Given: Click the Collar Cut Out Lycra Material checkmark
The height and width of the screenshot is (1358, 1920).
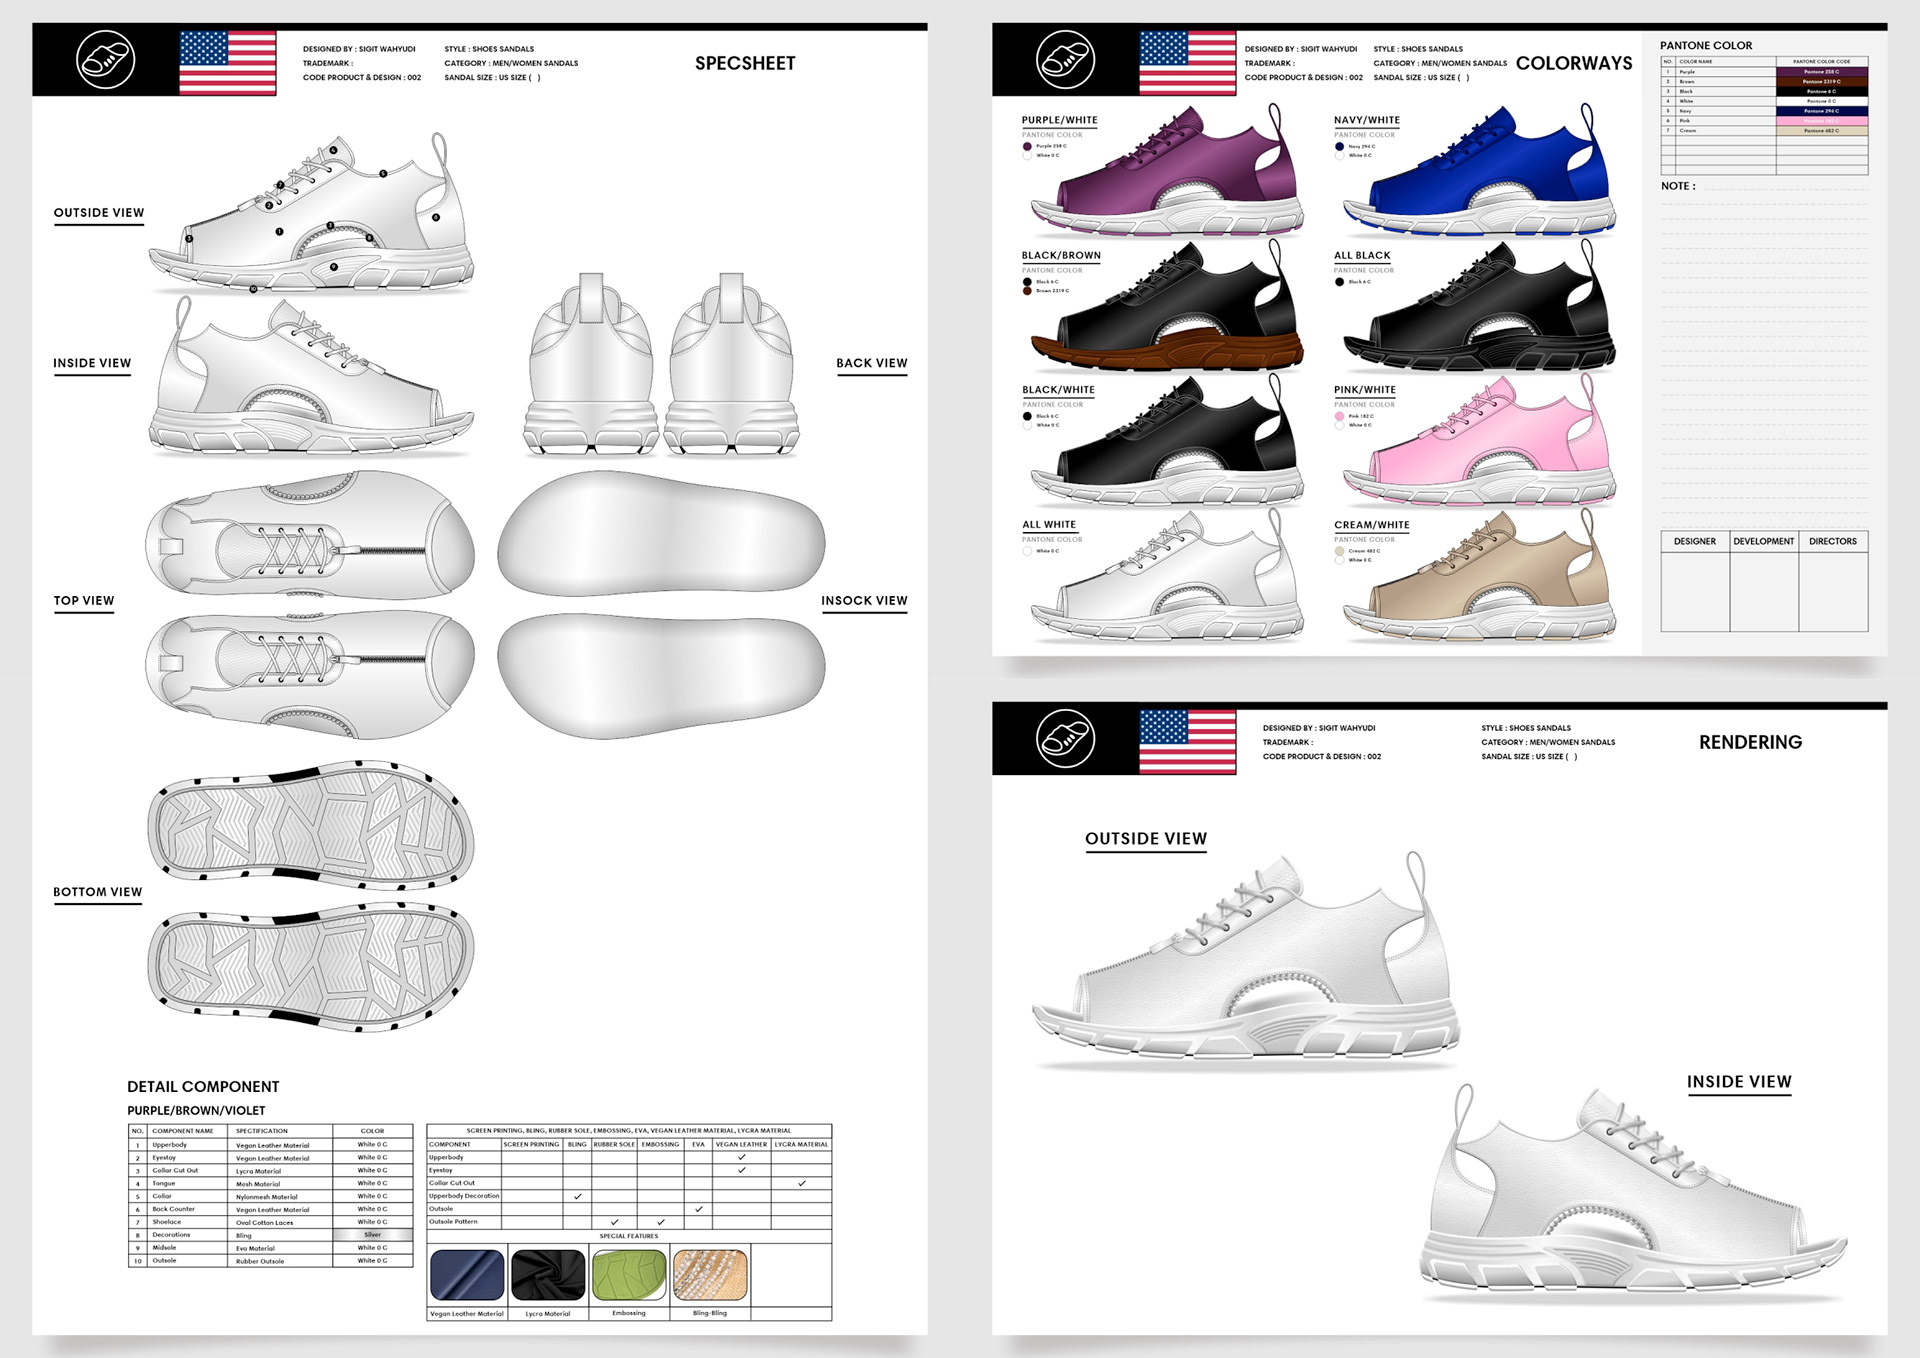Looking at the screenshot, I should 801,1183.
